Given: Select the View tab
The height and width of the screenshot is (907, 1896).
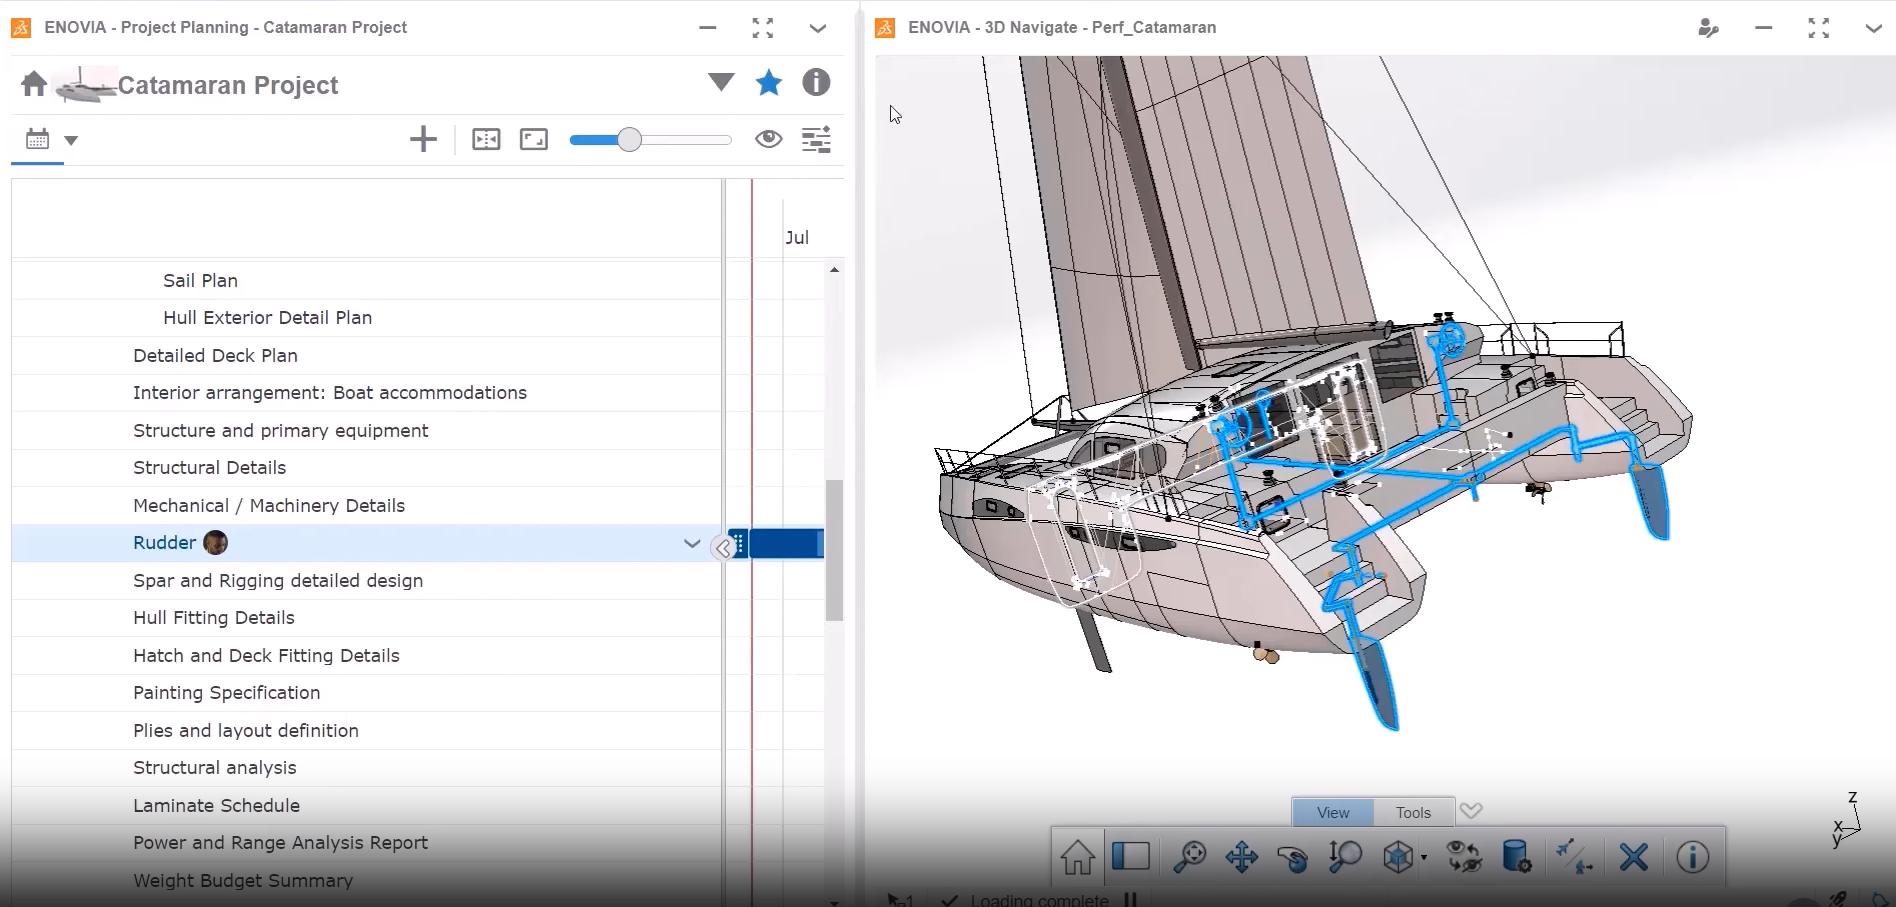Looking at the screenshot, I should [1332, 812].
